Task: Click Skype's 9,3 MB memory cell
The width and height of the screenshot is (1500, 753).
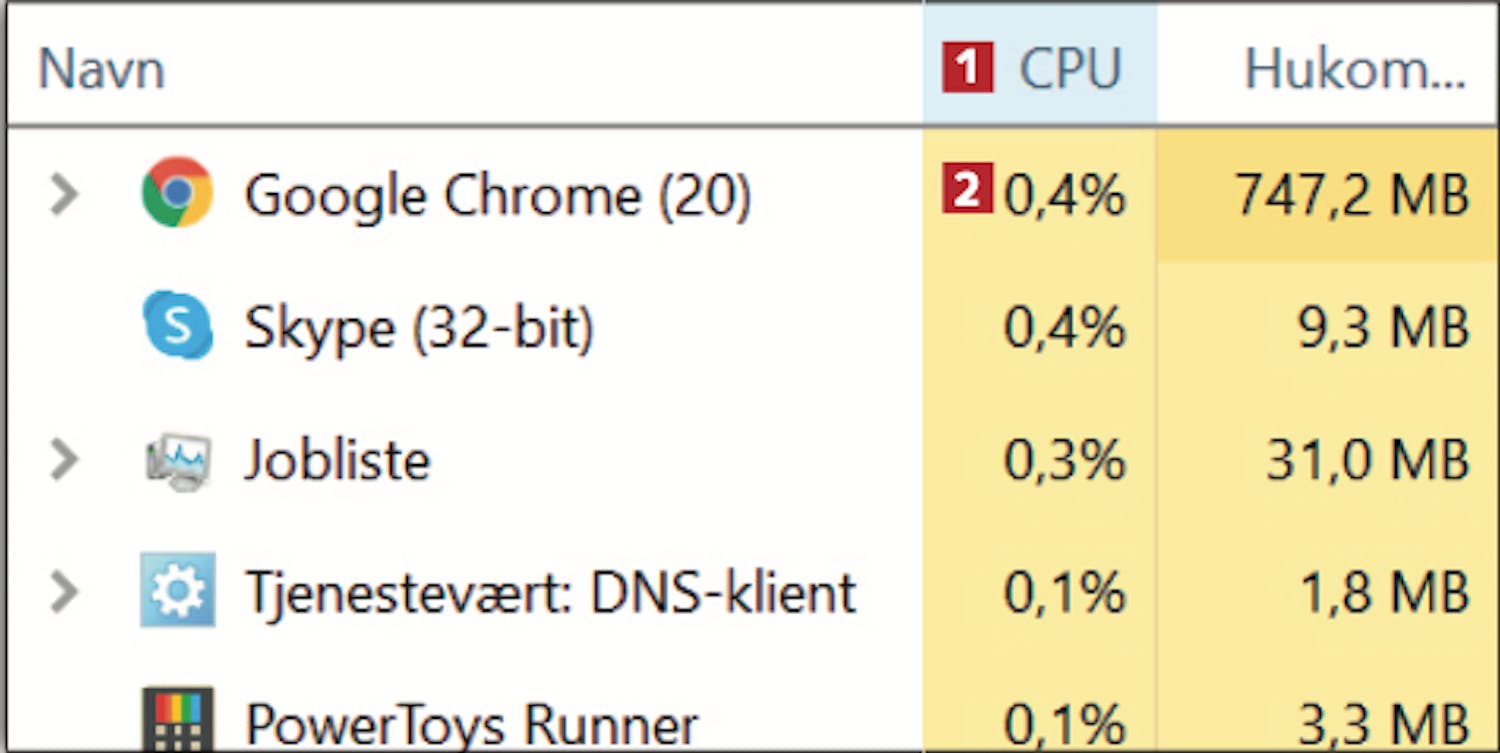Action: point(1383,328)
